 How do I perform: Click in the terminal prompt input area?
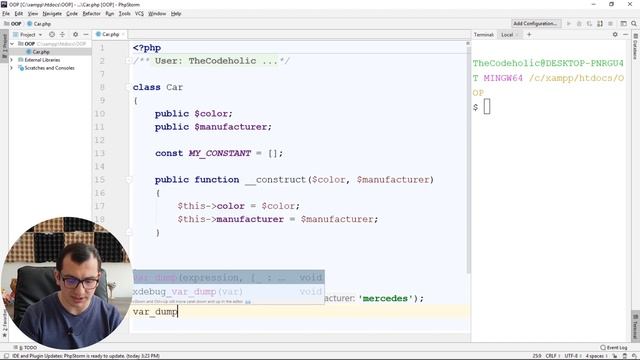[x=487, y=107]
